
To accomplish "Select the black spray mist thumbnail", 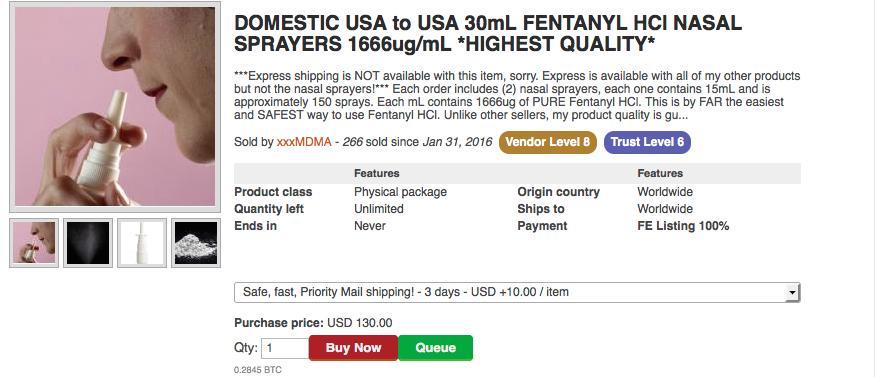I will tap(88, 243).
